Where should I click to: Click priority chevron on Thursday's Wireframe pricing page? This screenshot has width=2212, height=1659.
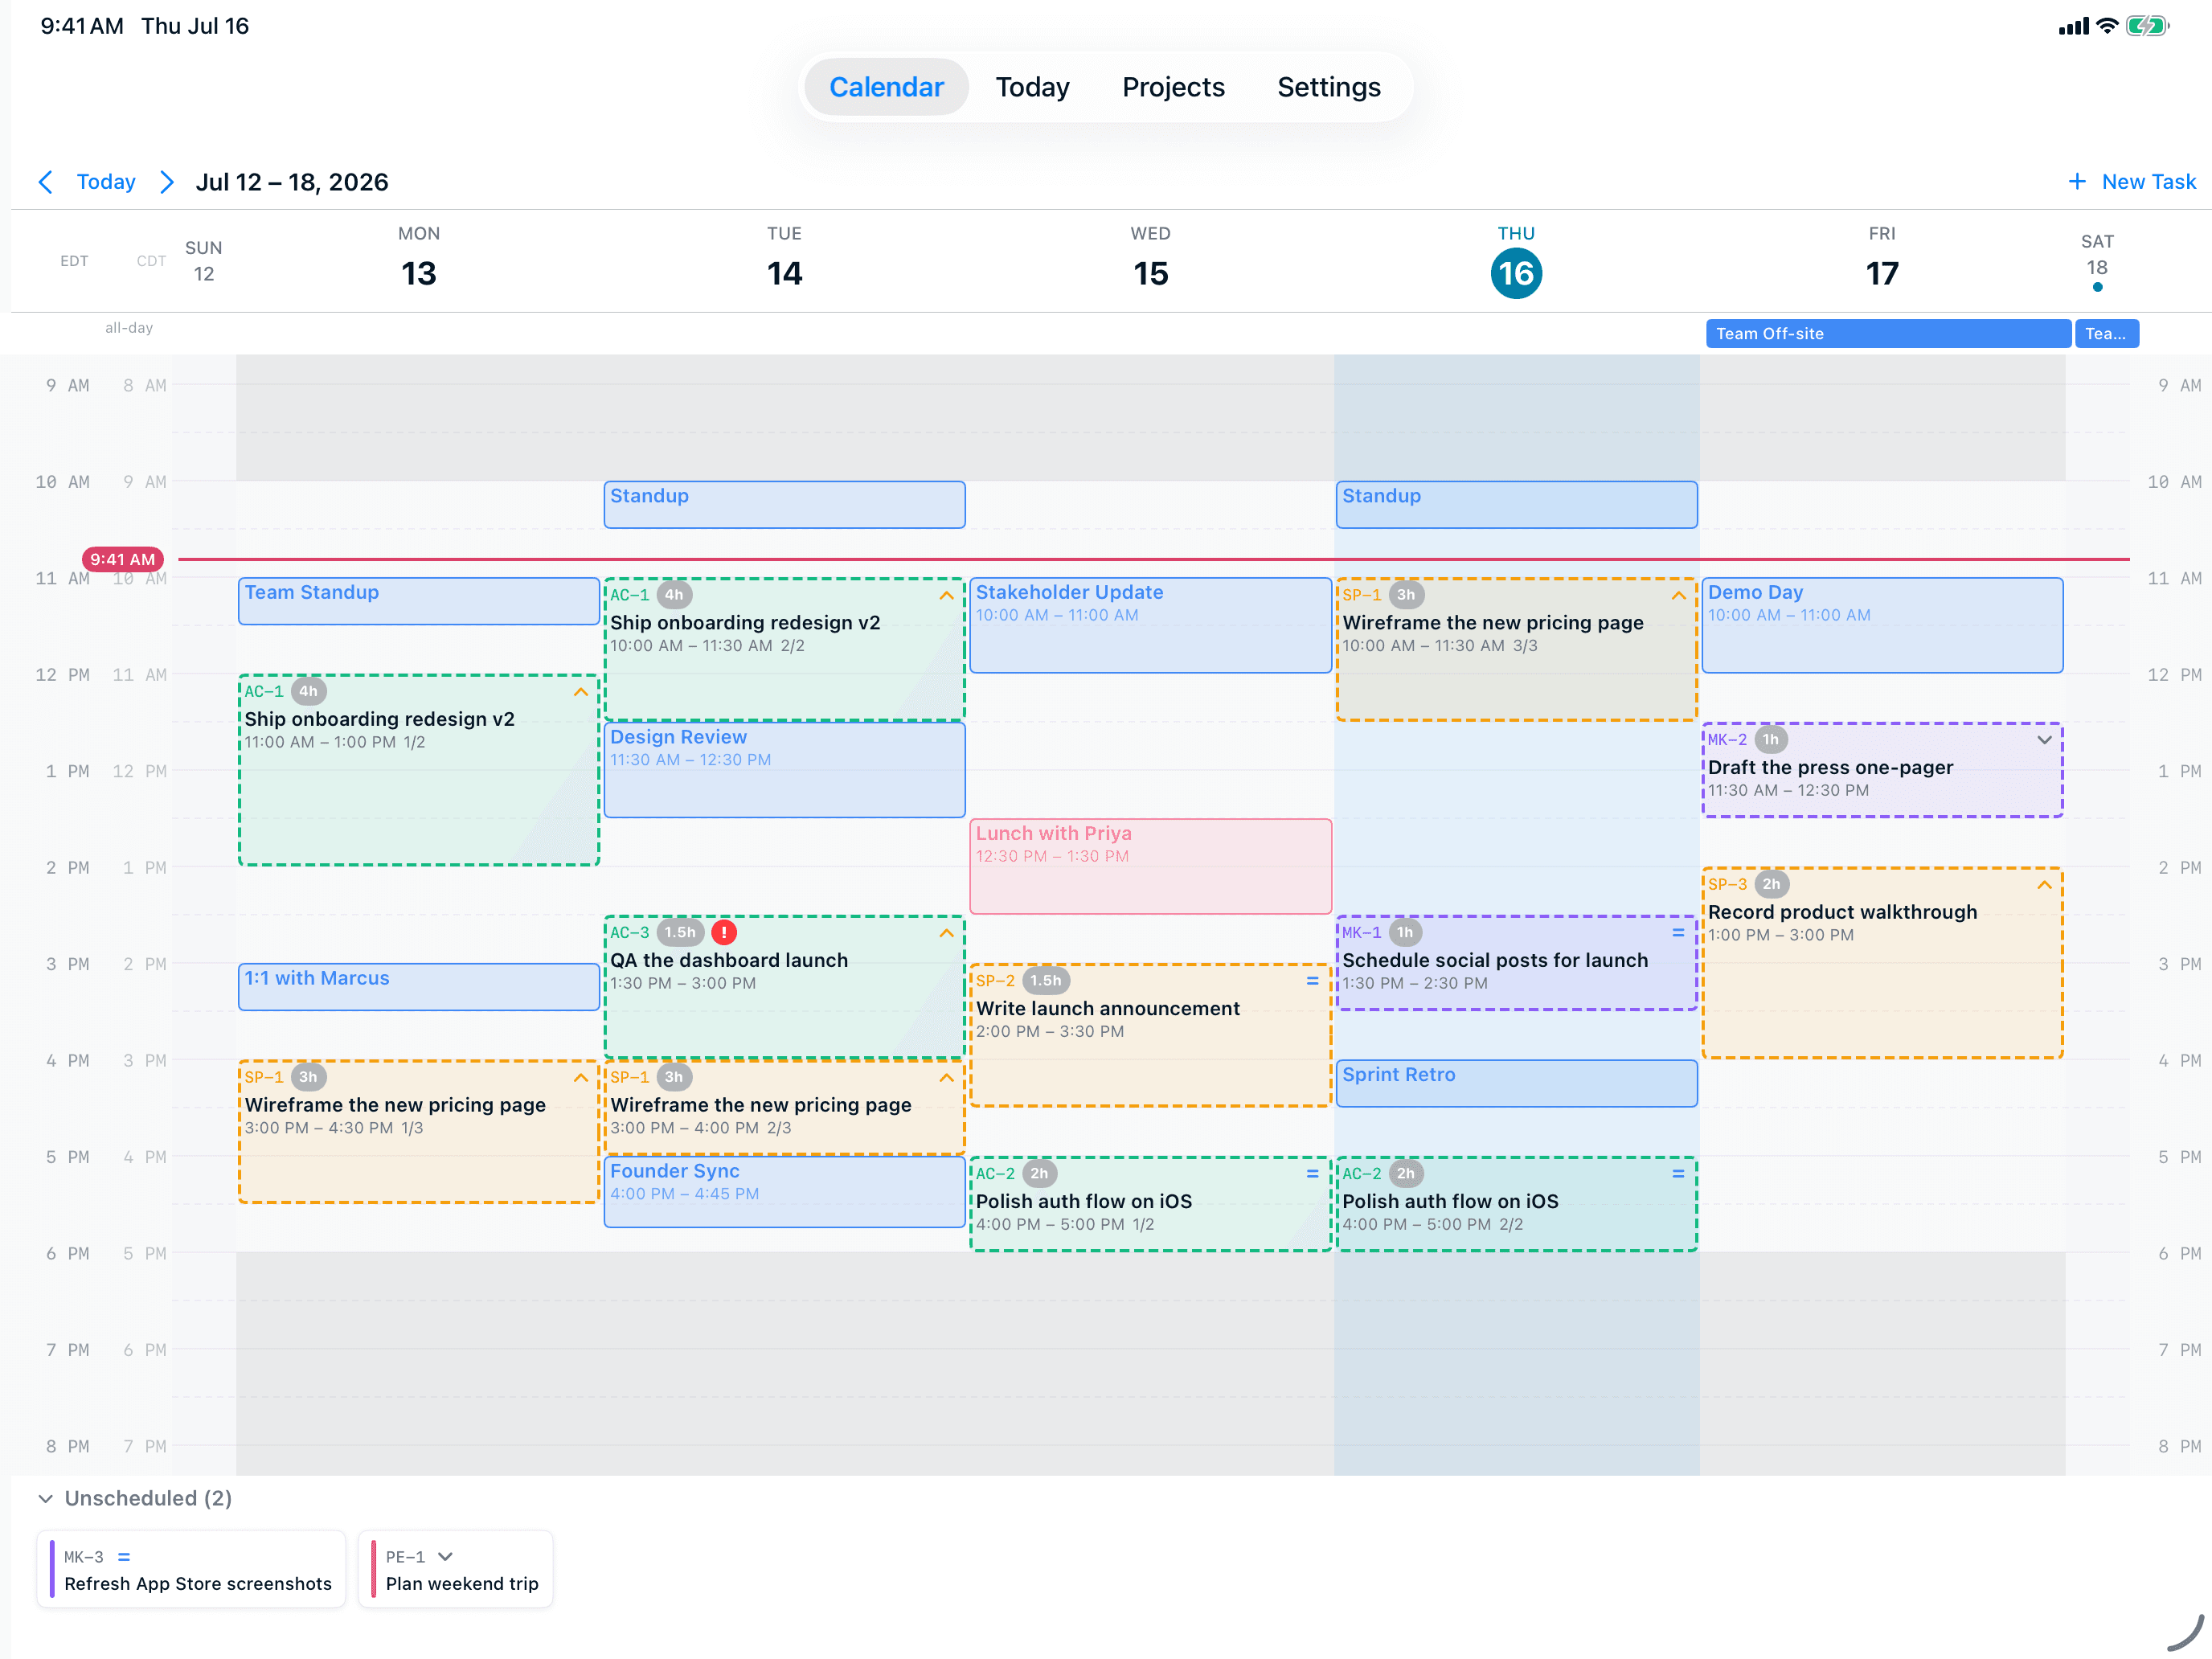coord(1678,596)
